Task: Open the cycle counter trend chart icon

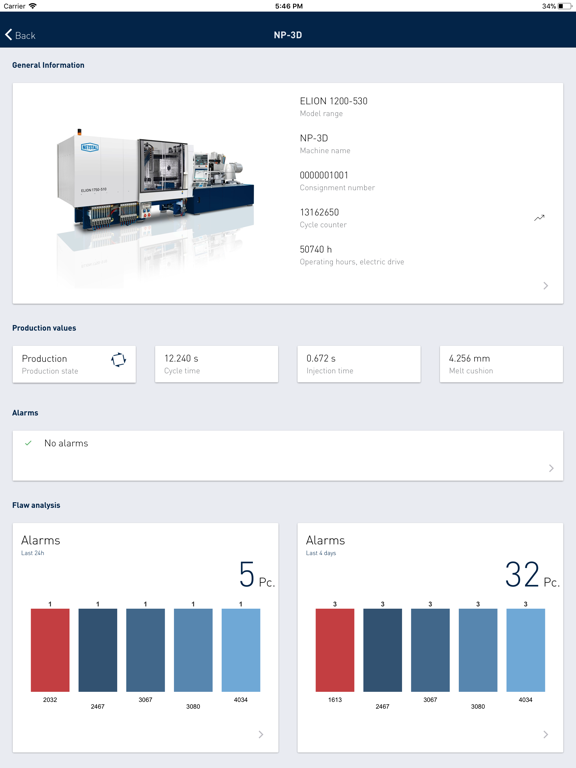Action: coord(539,218)
